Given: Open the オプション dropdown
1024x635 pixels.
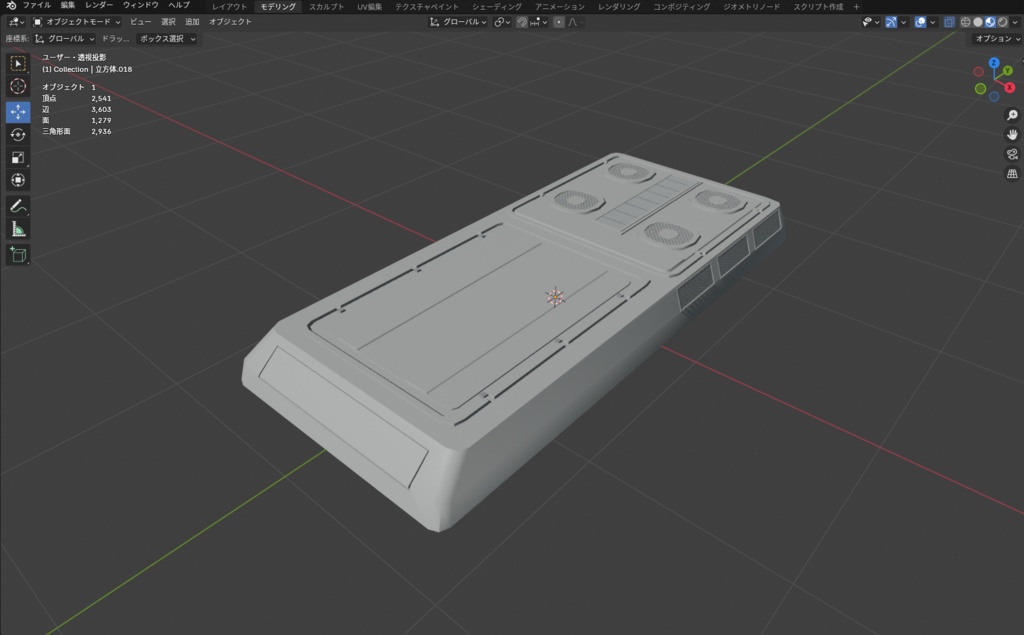Looking at the screenshot, I should pos(997,39).
